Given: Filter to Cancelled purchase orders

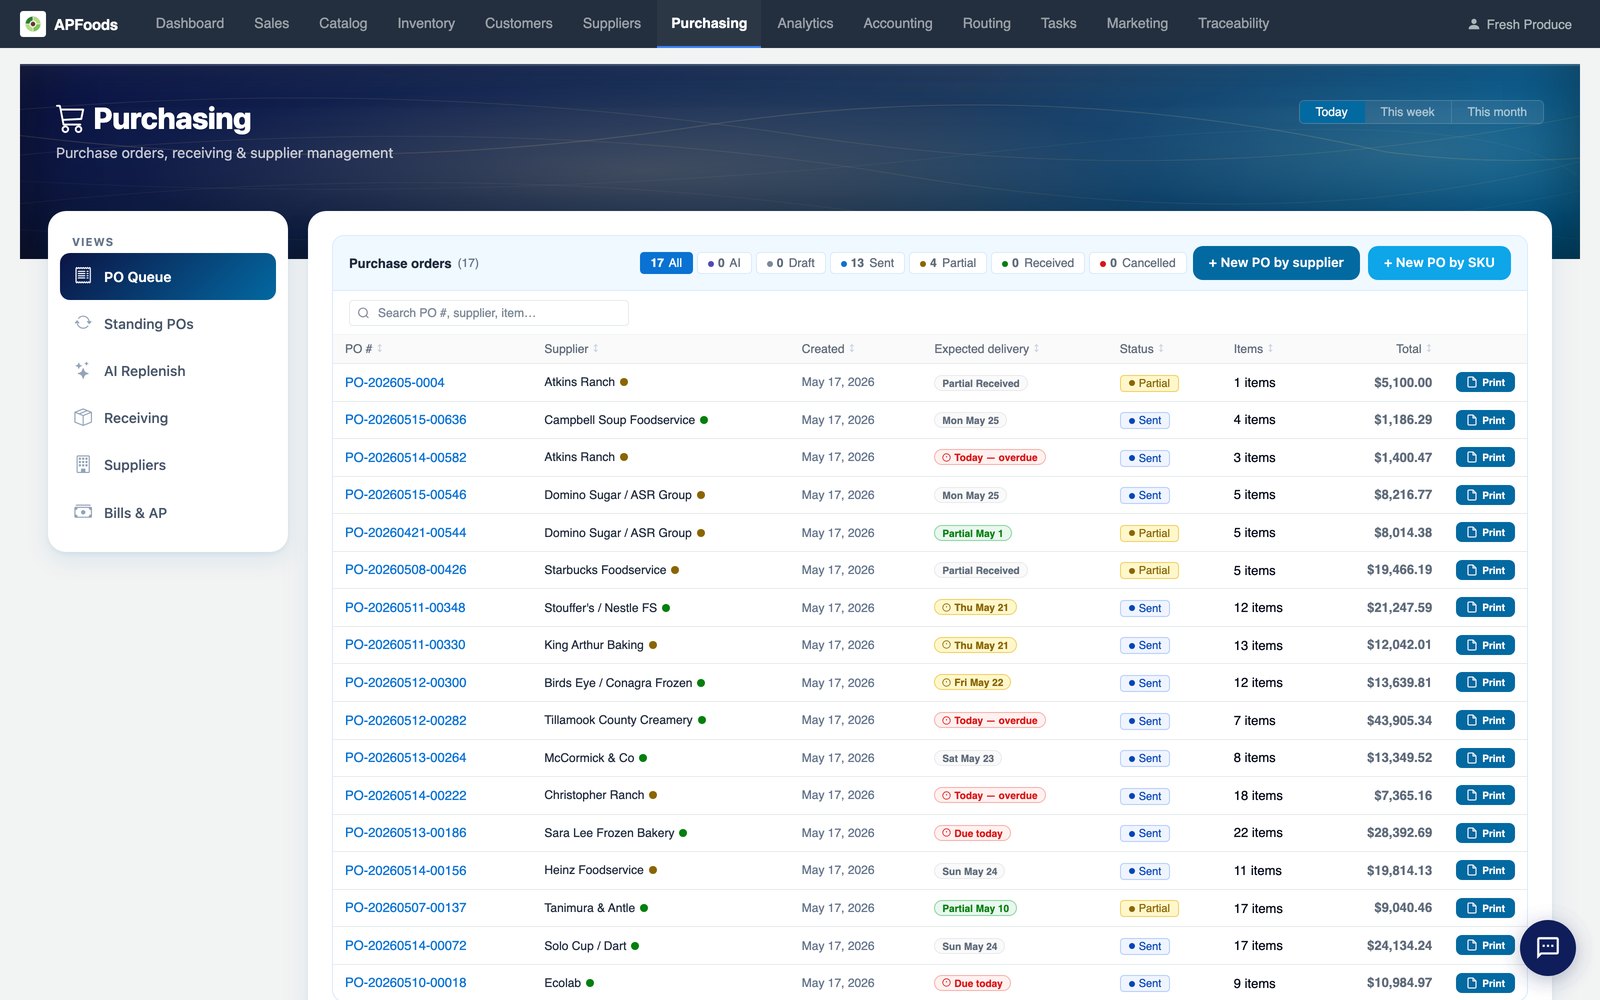Looking at the screenshot, I should coord(1138,263).
